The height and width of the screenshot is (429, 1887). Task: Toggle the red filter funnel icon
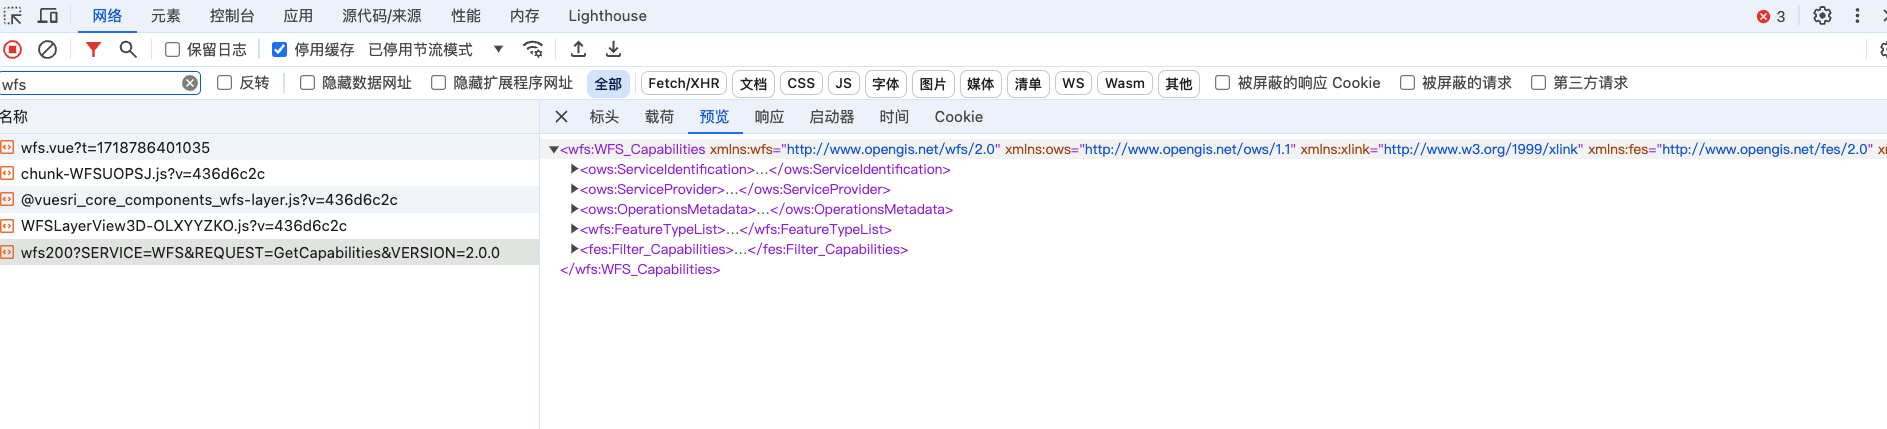(x=93, y=49)
